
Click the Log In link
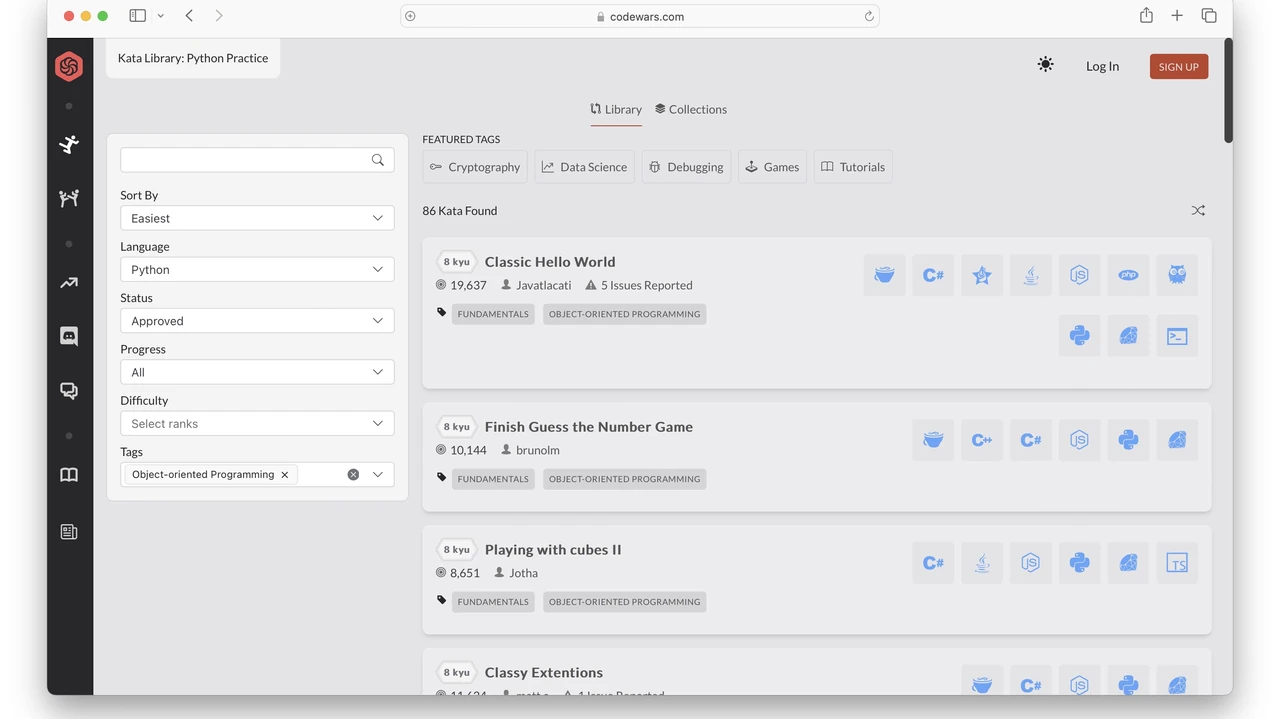(1102, 66)
